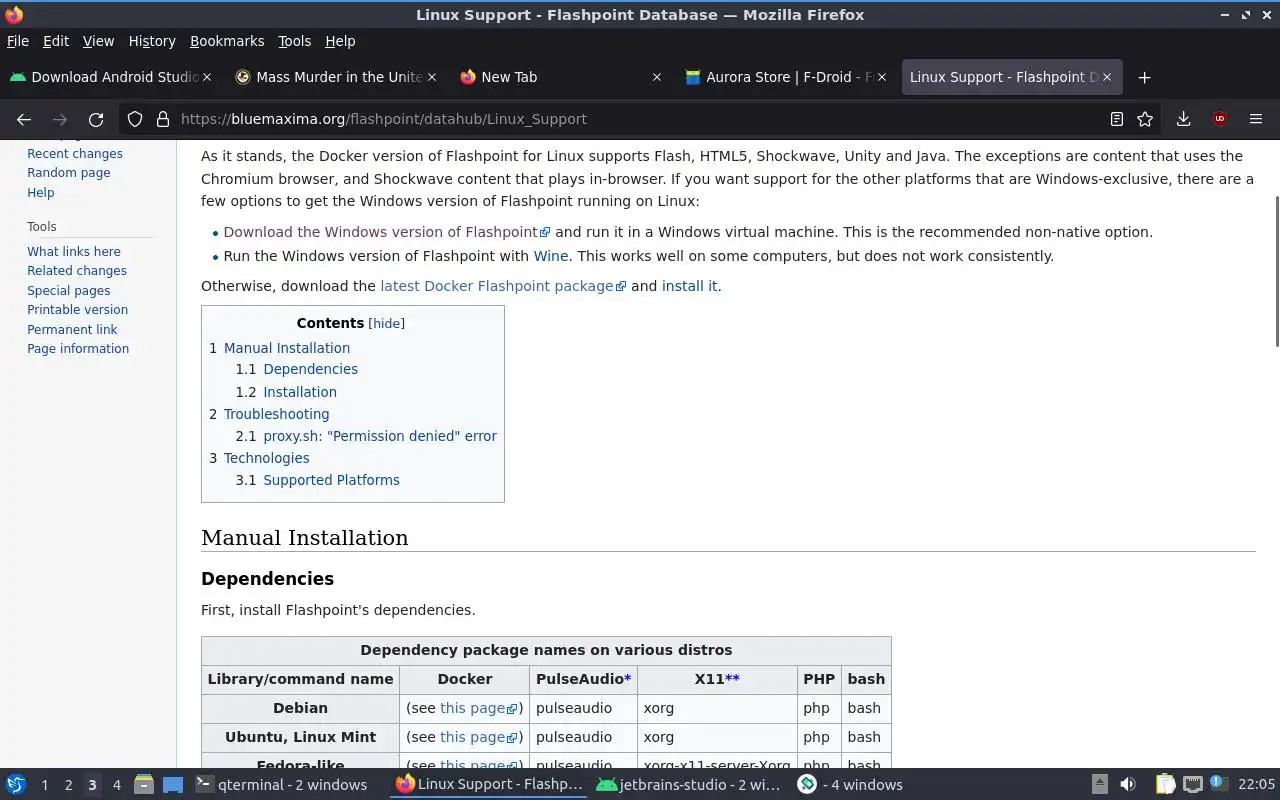Screen dimensions: 1280x800
Task: Open Random page sidebar link
Action: pos(69,173)
